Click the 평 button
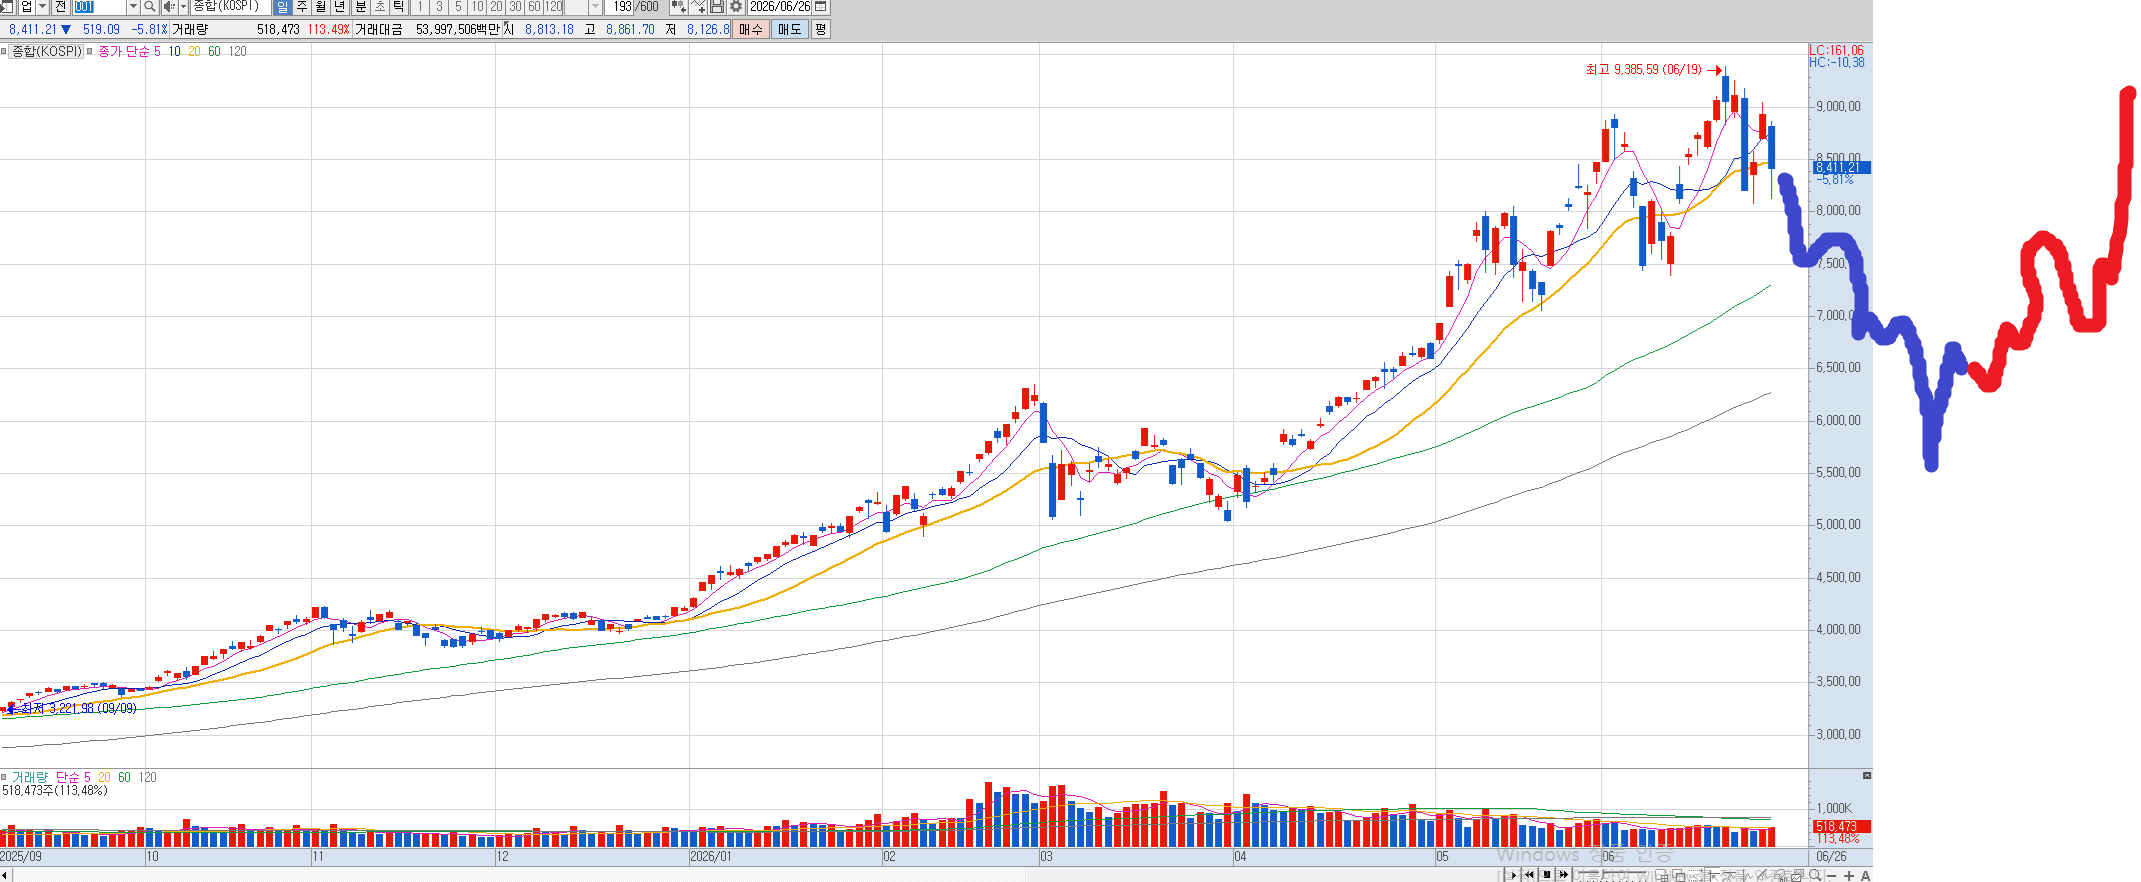 pyautogui.click(x=820, y=29)
